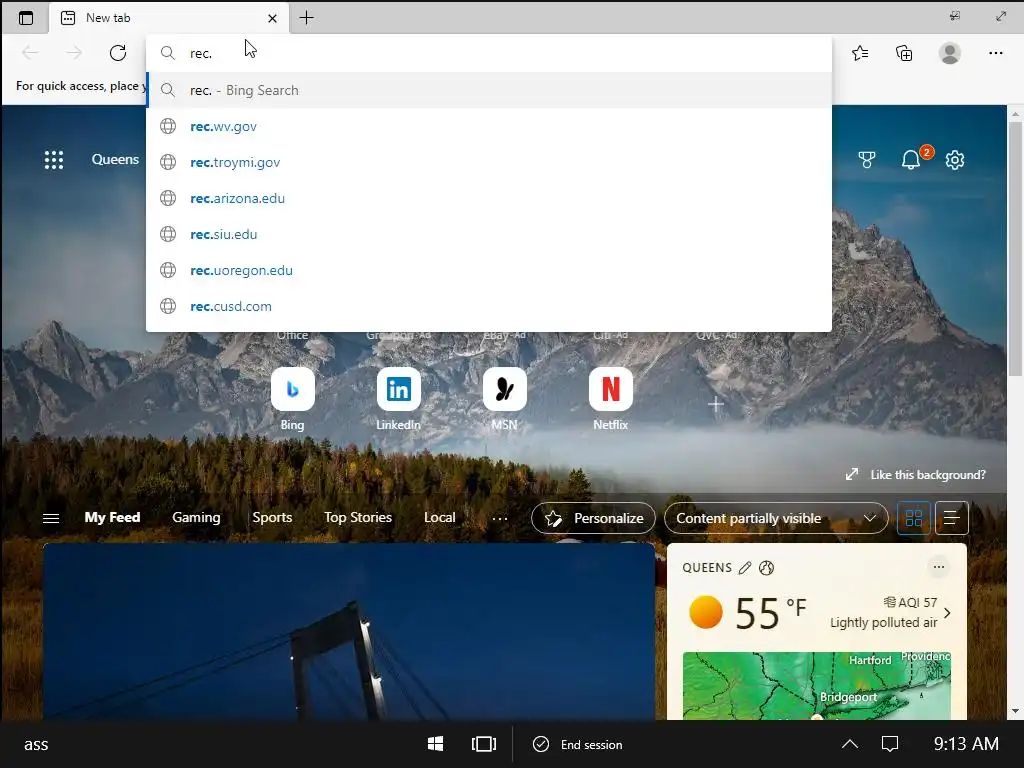Choose rec.uoregon.edu suggestion

click(x=488, y=270)
